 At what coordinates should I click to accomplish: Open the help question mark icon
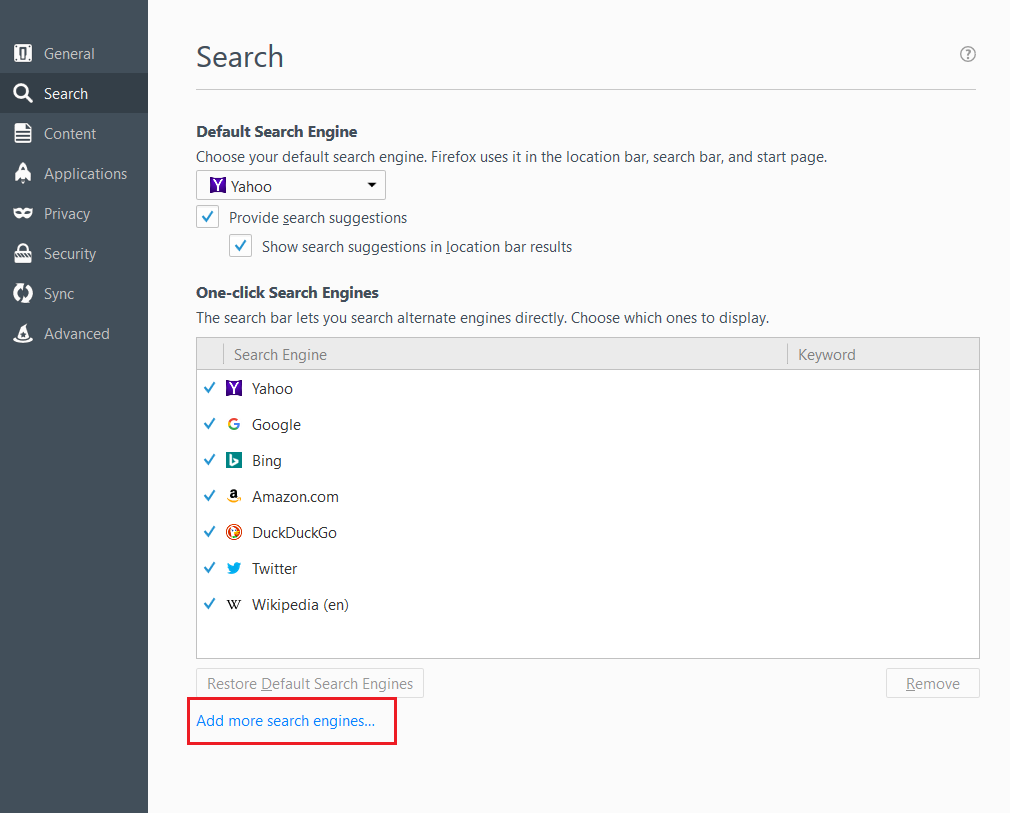tap(967, 54)
